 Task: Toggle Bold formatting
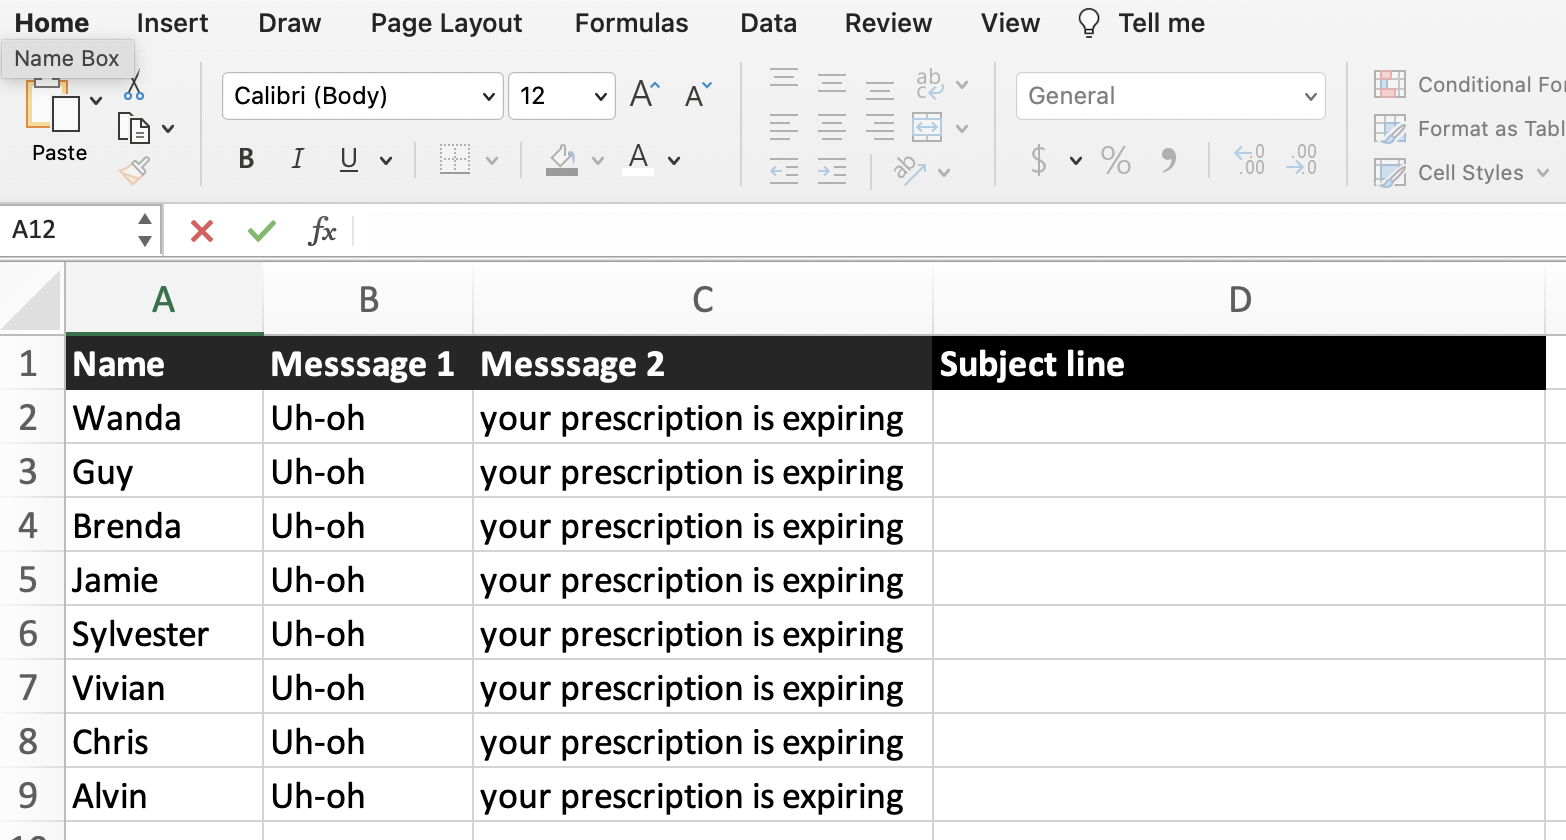coord(246,159)
